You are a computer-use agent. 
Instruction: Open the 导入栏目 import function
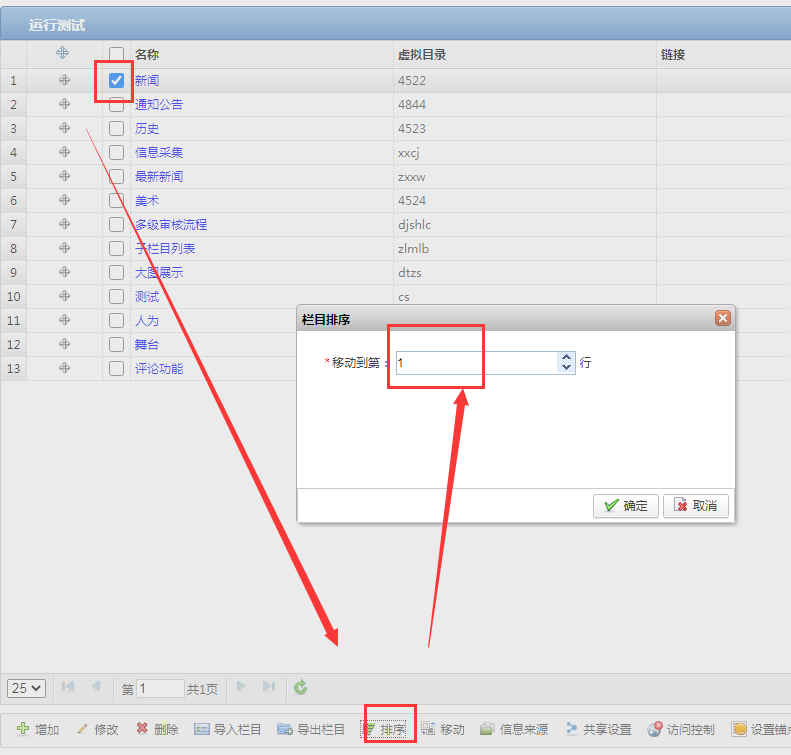228,730
